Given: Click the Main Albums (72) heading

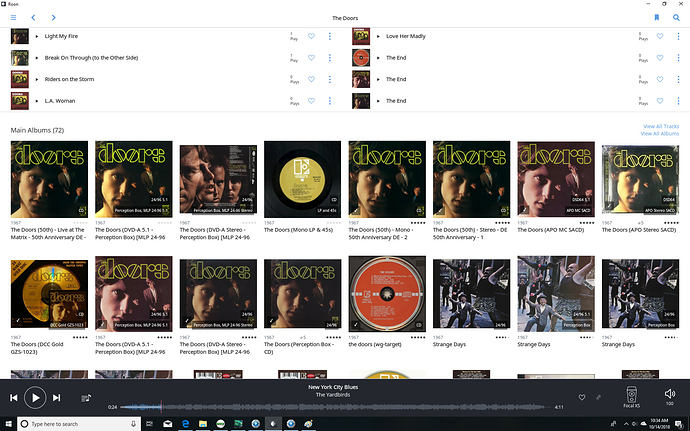Looking at the screenshot, I should tap(37, 130).
